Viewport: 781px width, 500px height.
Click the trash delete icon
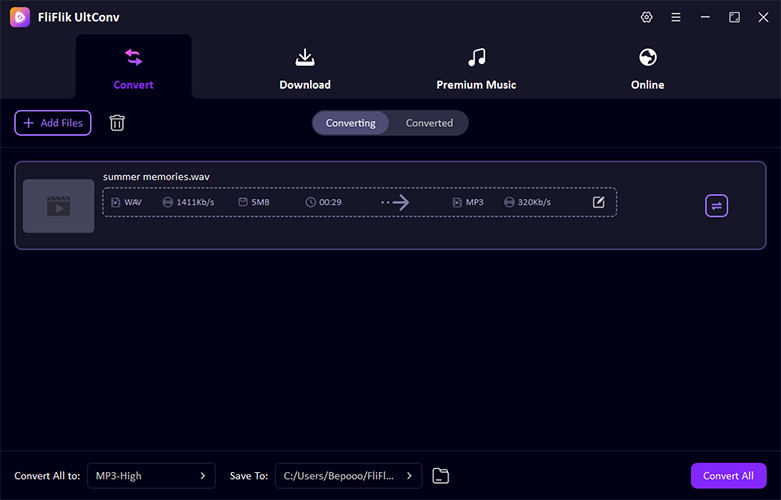(117, 123)
